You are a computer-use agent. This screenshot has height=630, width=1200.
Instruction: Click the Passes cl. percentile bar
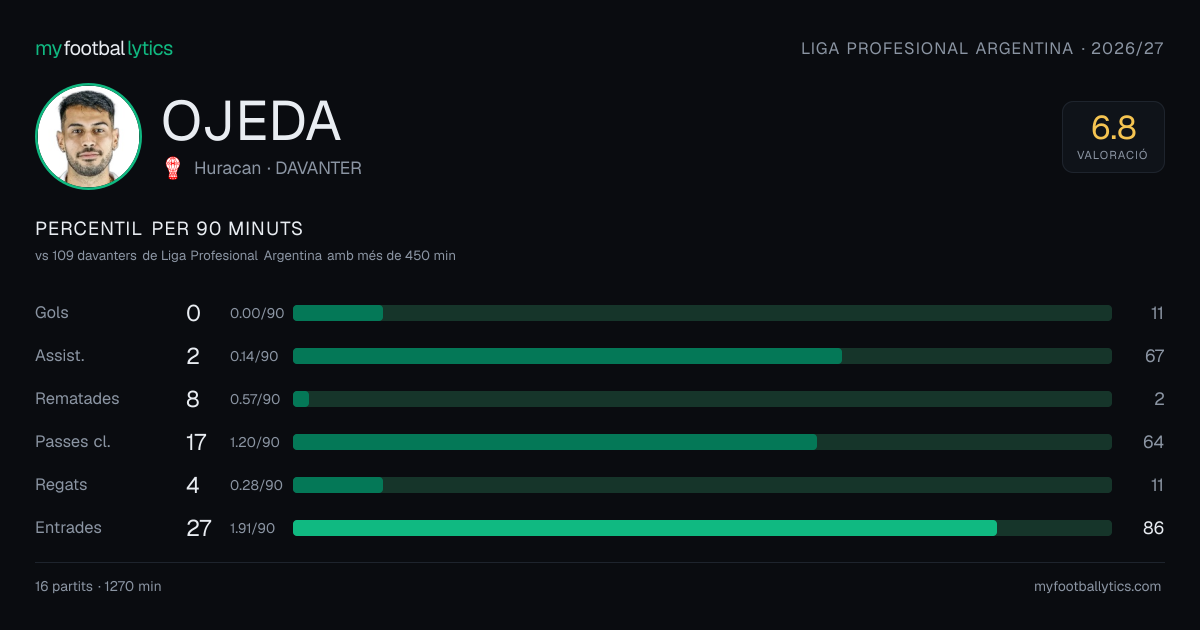click(x=702, y=442)
